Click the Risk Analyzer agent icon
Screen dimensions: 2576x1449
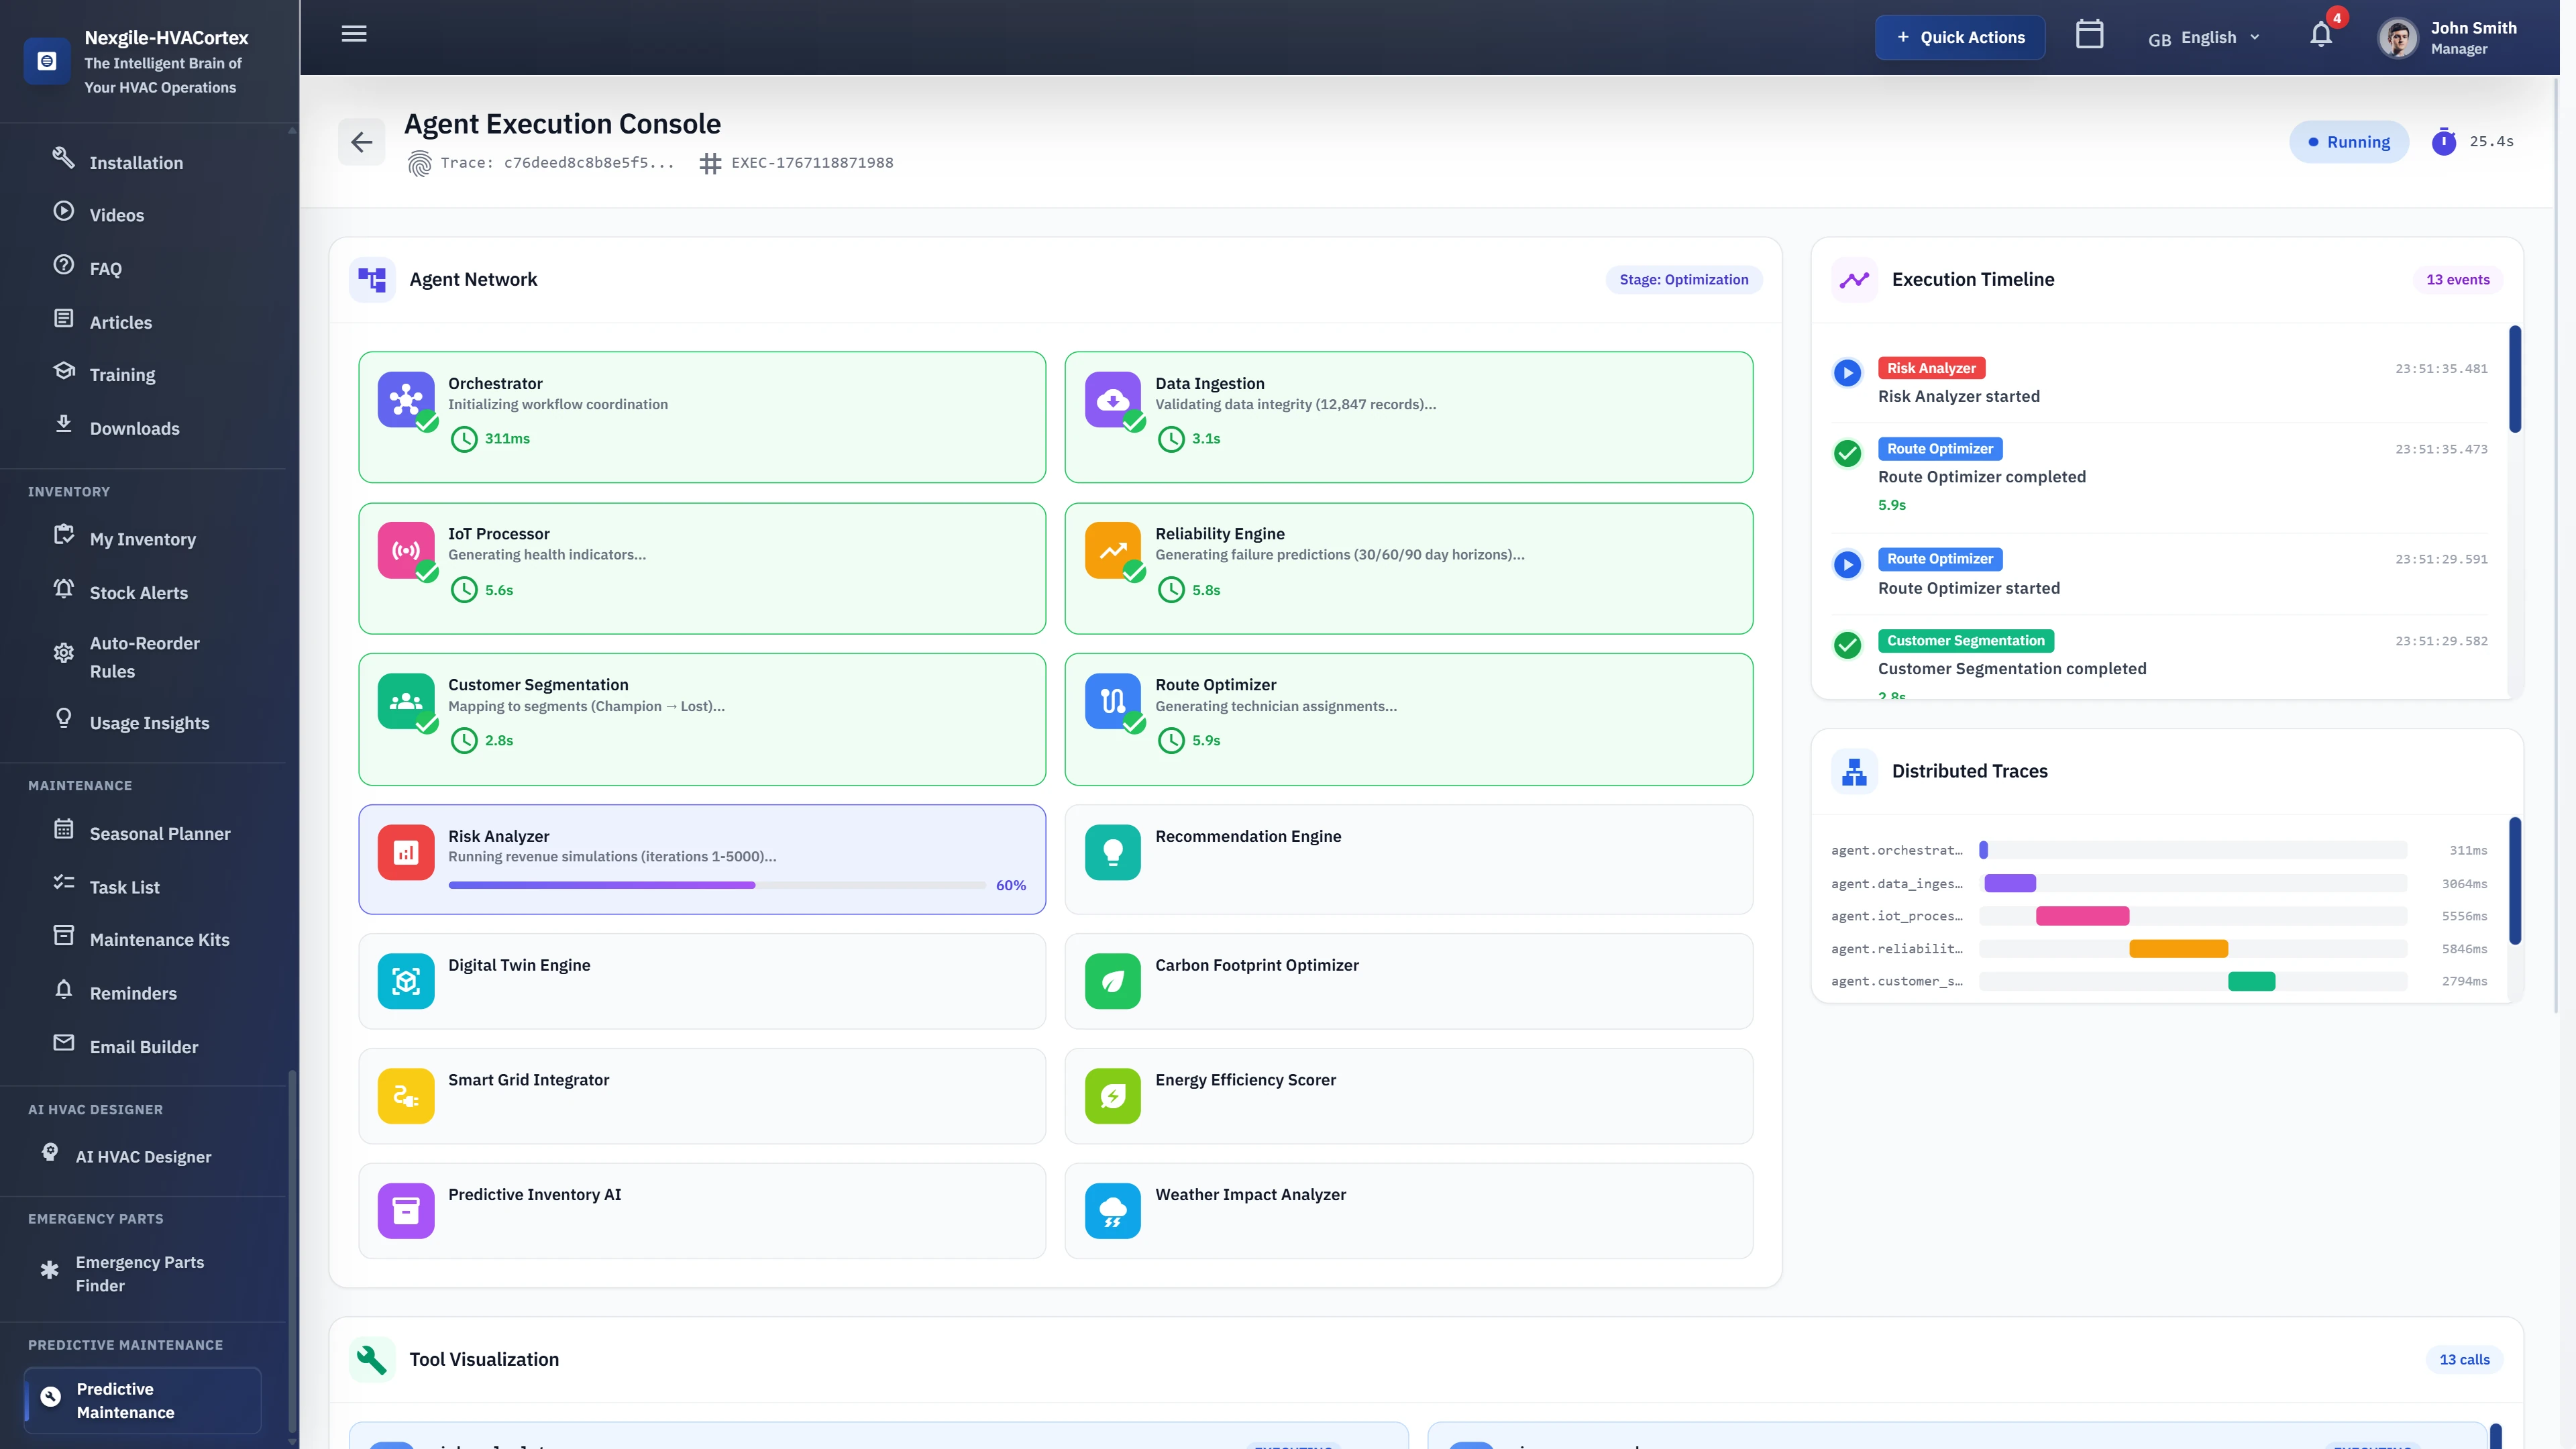point(406,852)
